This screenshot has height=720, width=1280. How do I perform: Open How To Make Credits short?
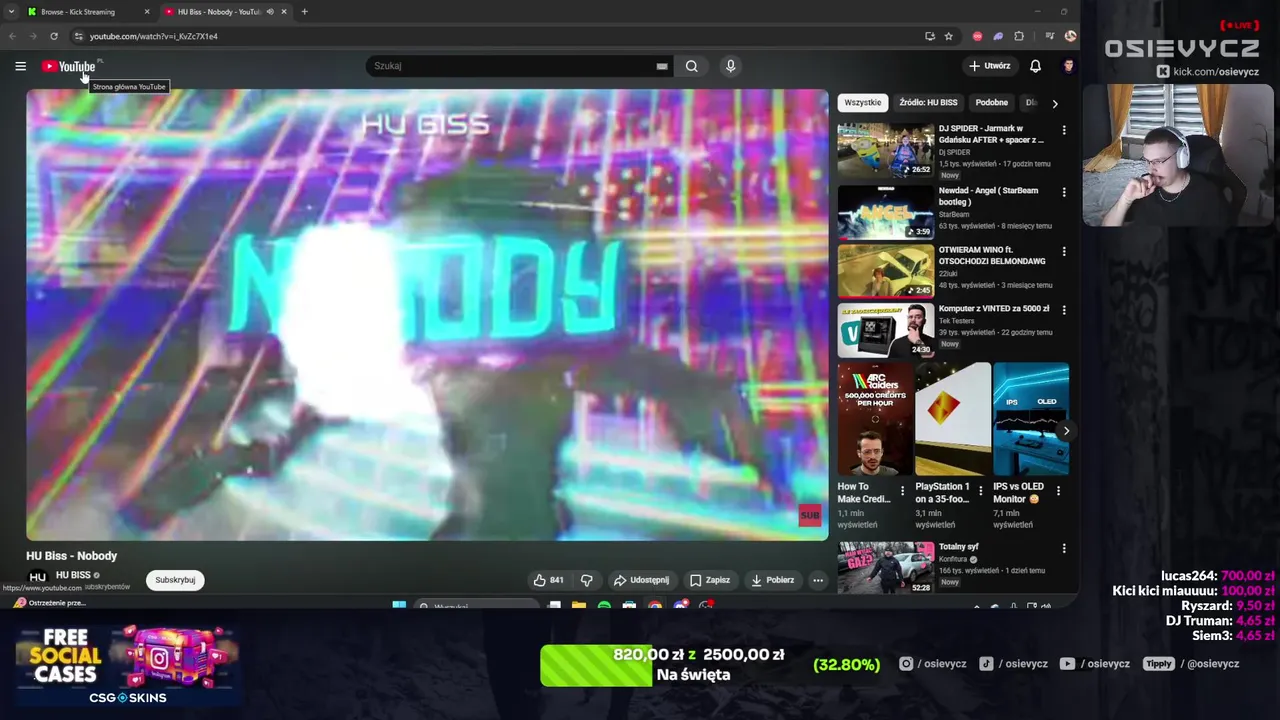point(876,419)
